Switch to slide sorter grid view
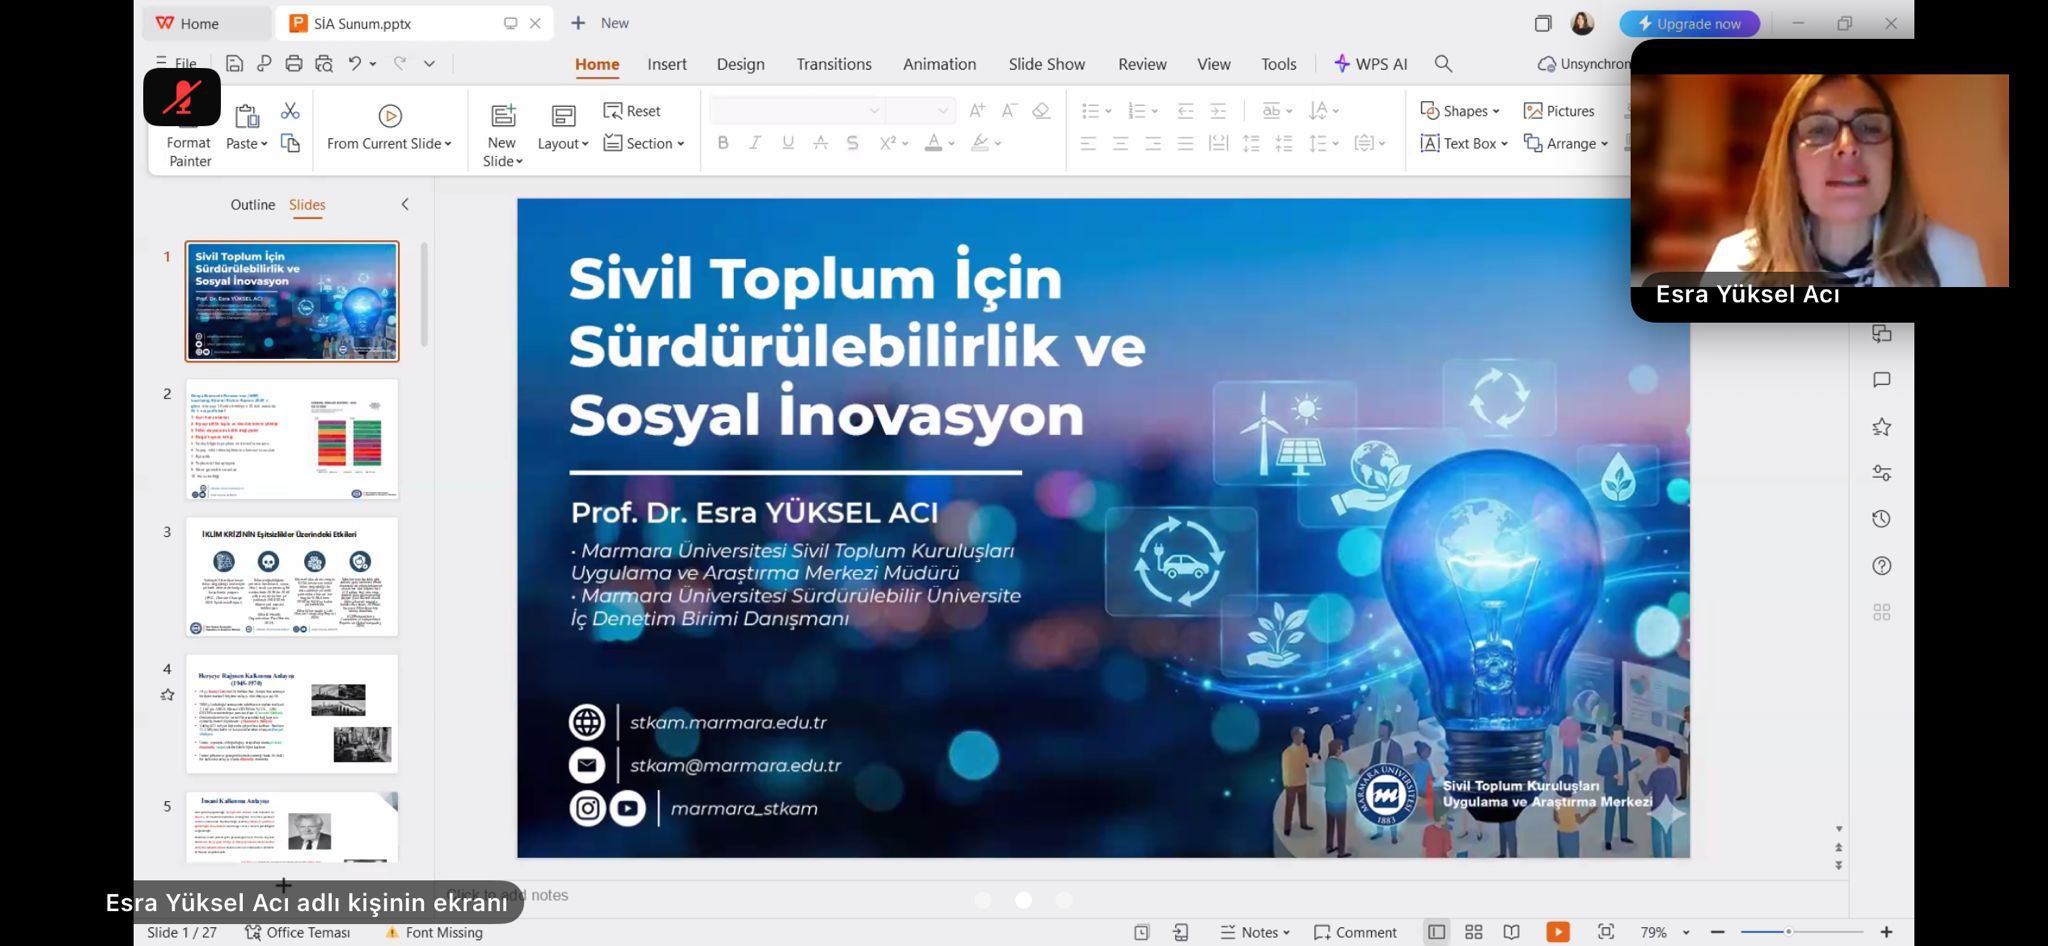Screen dimensions: 2048x946 point(1473,932)
